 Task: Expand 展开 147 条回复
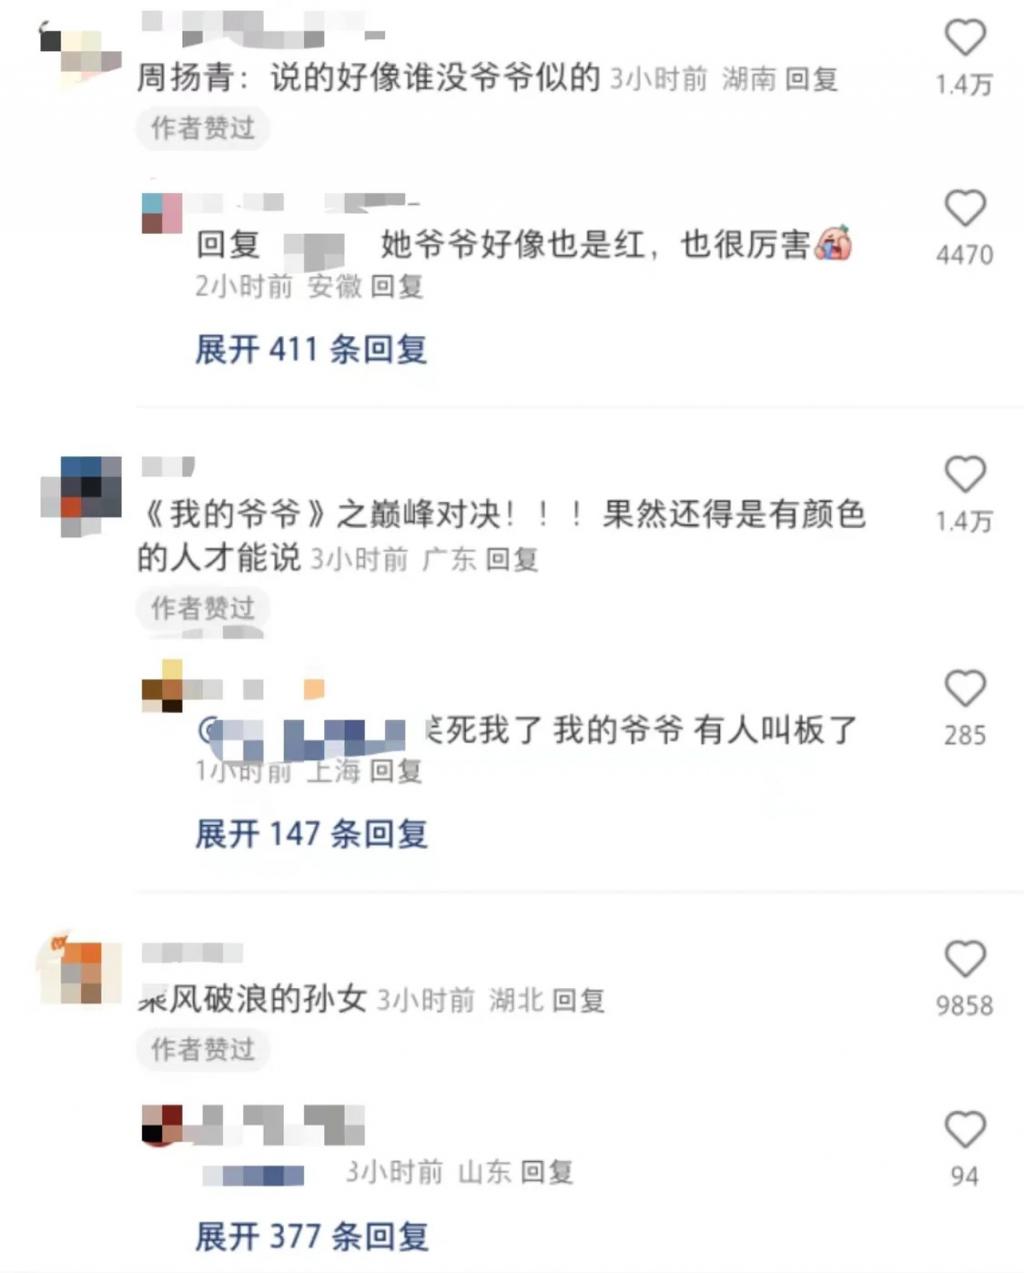tap(311, 833)
